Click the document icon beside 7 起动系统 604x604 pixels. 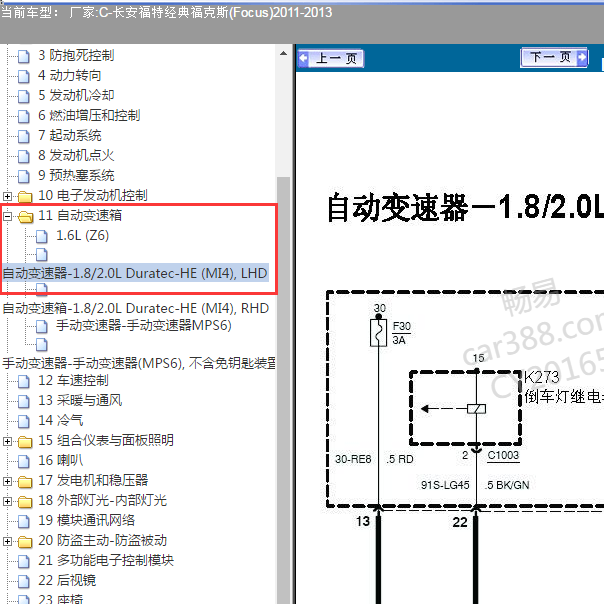tap(24, 136)
